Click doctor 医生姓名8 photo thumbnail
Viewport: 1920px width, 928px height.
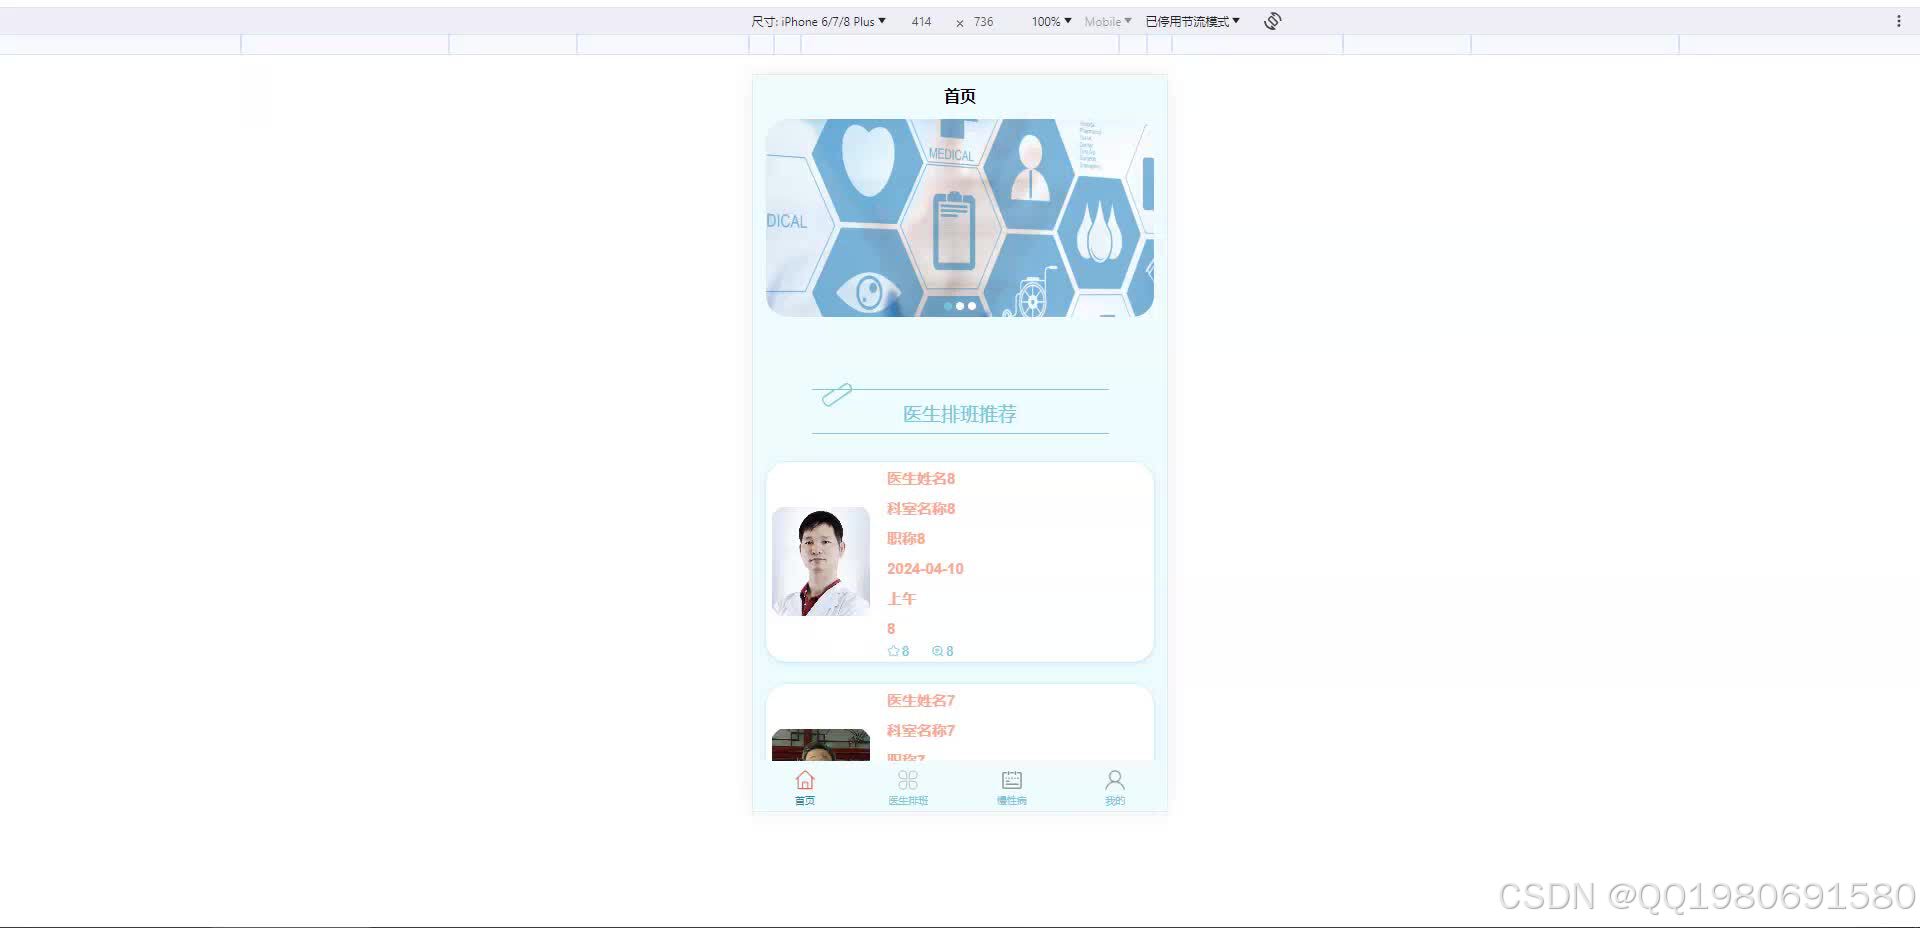820,561
